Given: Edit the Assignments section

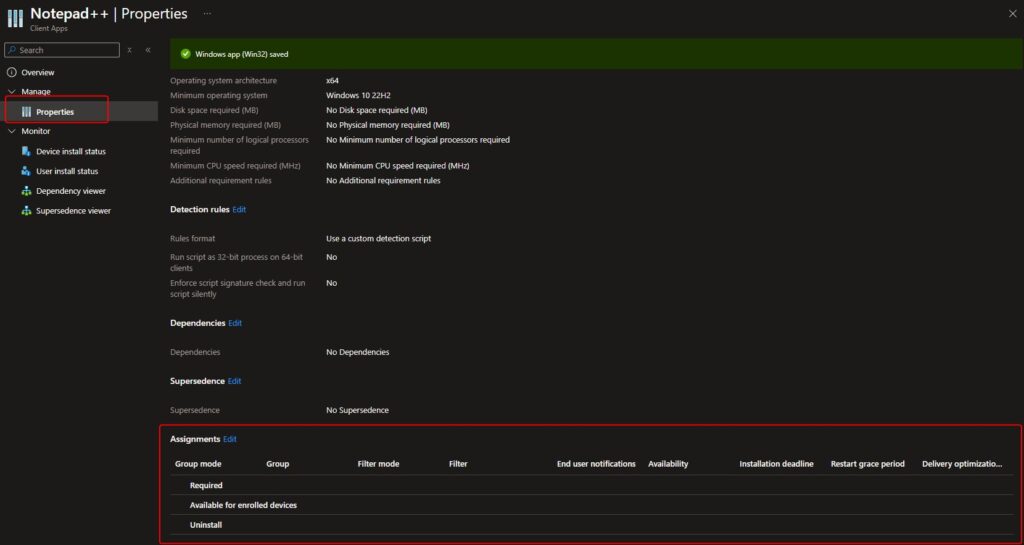Looking at the screenshot, I should tap(230, 439).
